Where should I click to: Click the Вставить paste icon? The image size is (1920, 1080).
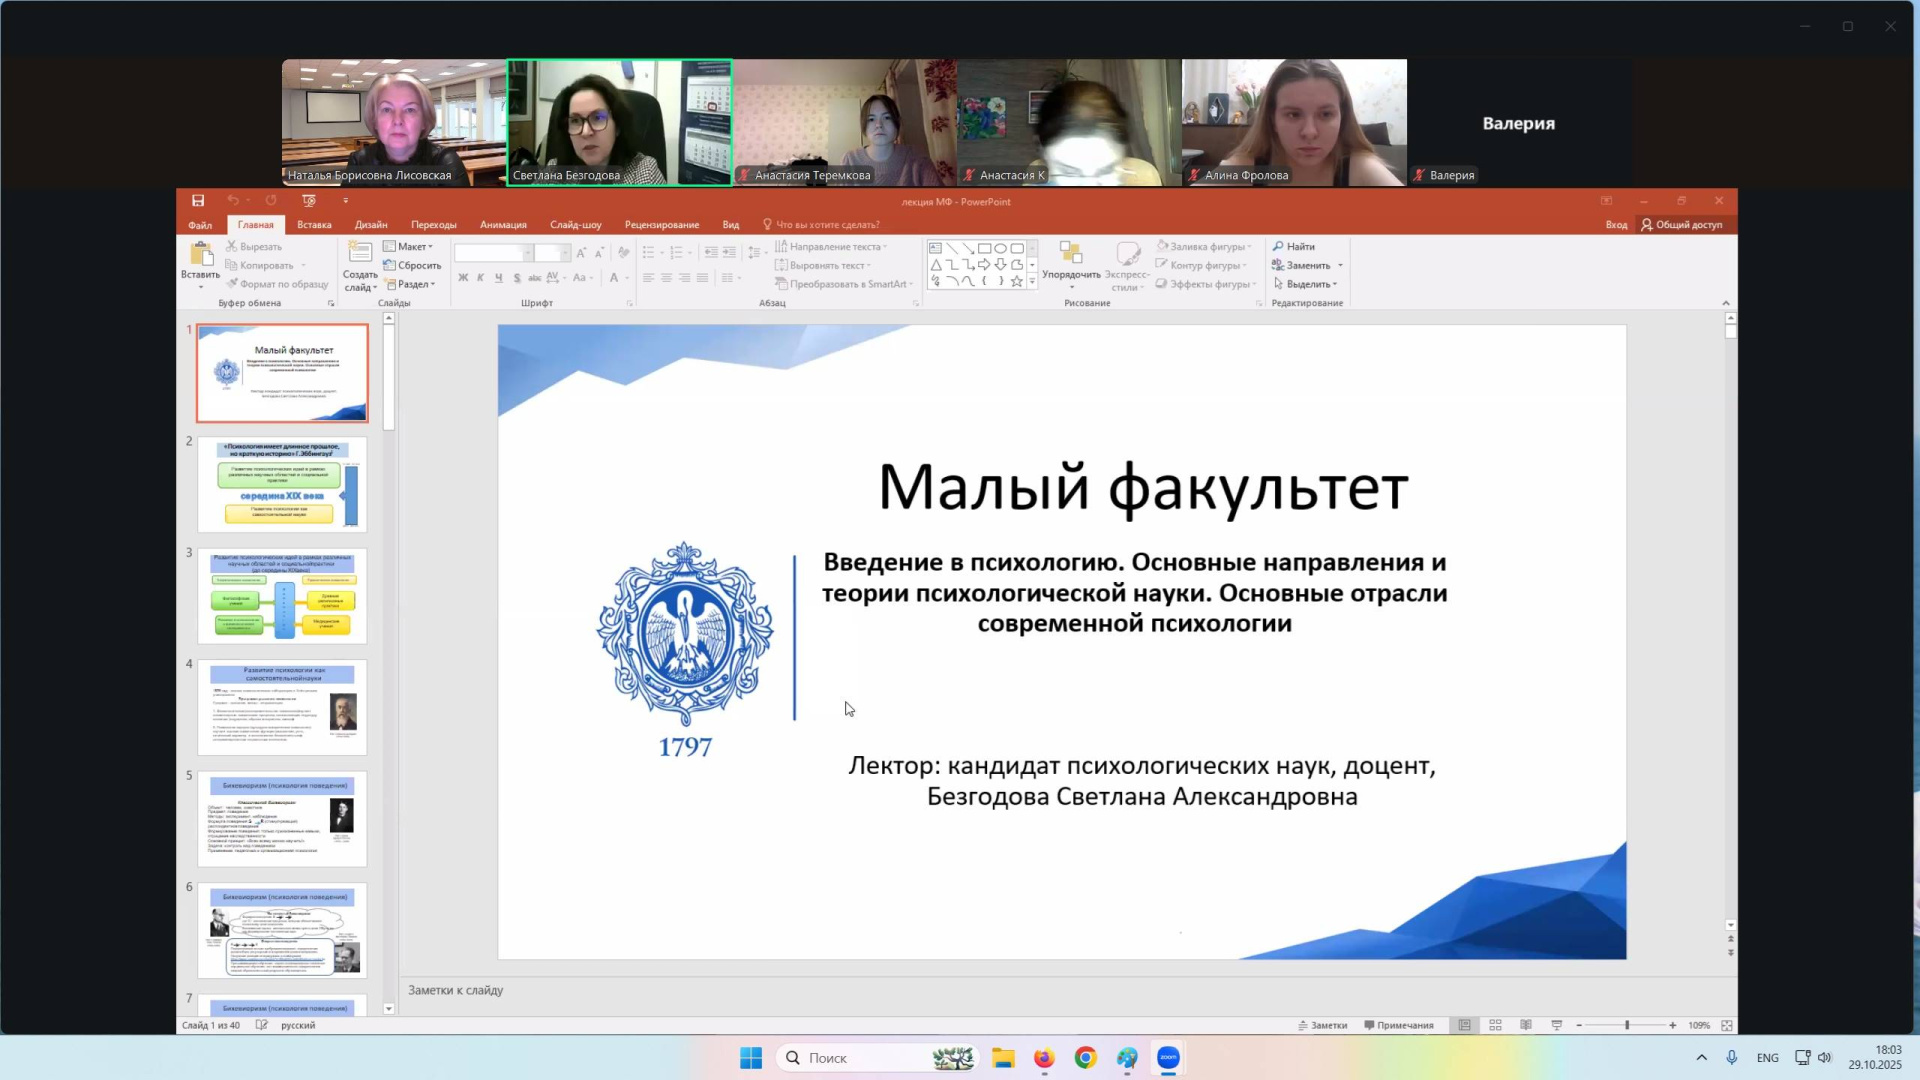200,256
